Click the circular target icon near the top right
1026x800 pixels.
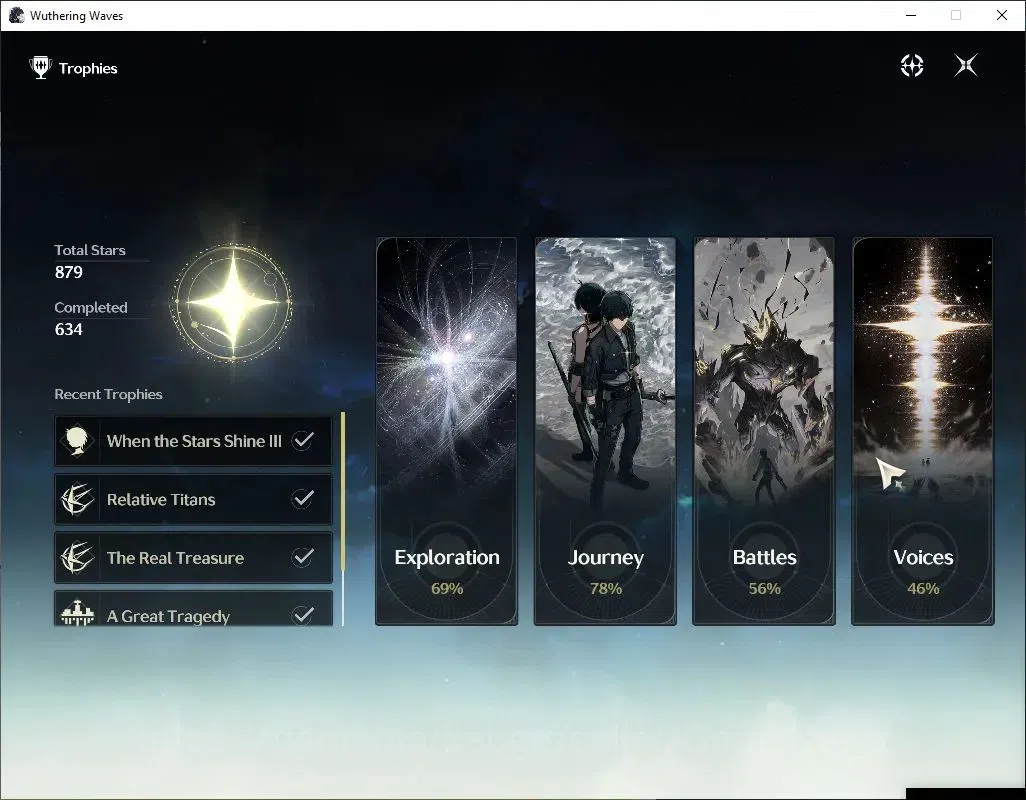pyautogui.click(x=911, y=65)
